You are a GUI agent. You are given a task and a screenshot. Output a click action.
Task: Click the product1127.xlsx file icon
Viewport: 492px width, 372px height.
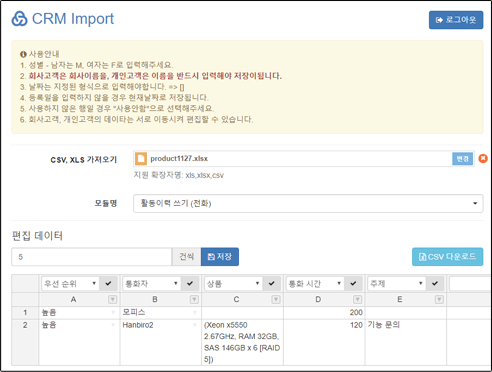click(141, 159)
